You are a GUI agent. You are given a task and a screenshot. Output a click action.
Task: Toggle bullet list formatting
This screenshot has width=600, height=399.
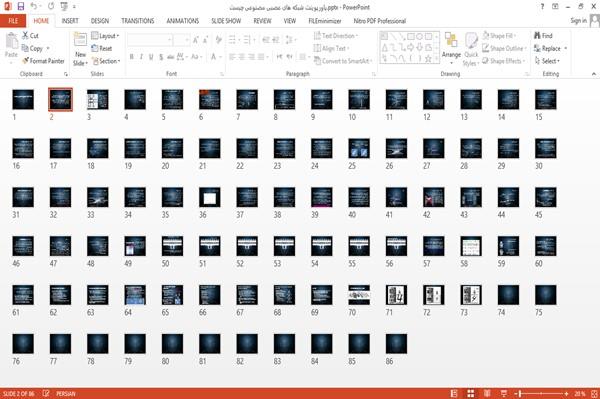(233, 40)
